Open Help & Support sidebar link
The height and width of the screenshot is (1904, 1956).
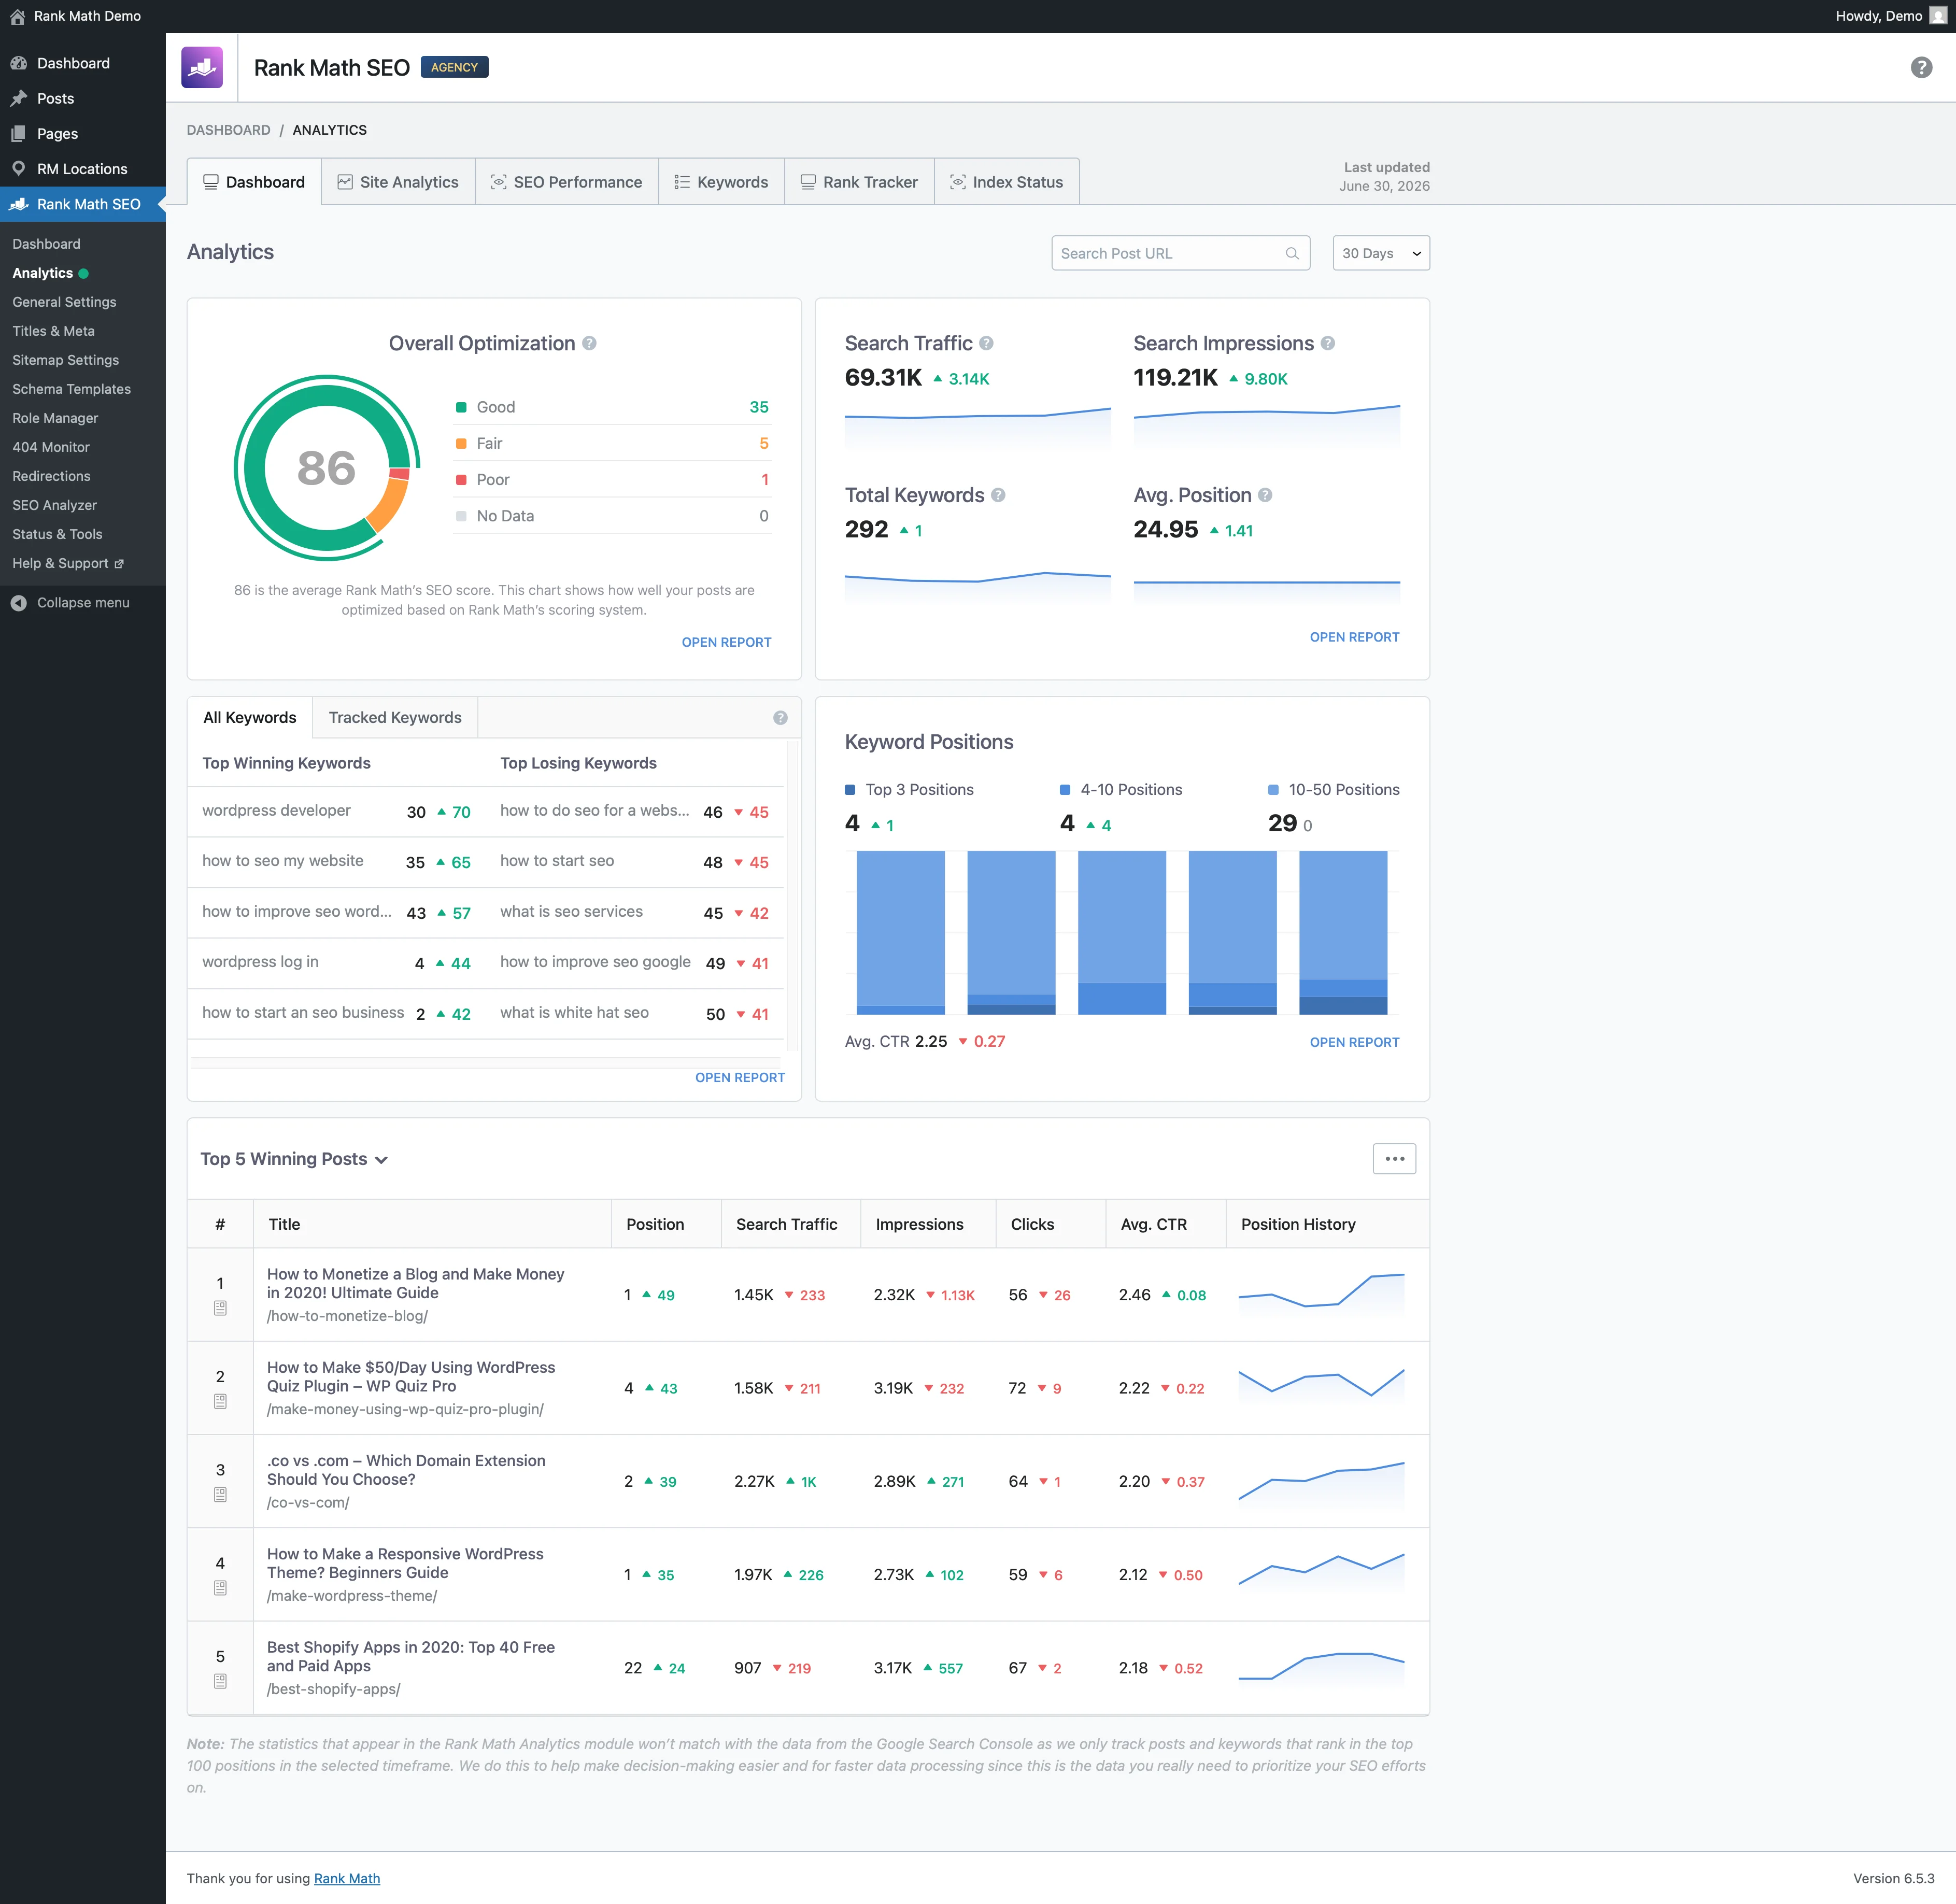click(x=68, y=563)
